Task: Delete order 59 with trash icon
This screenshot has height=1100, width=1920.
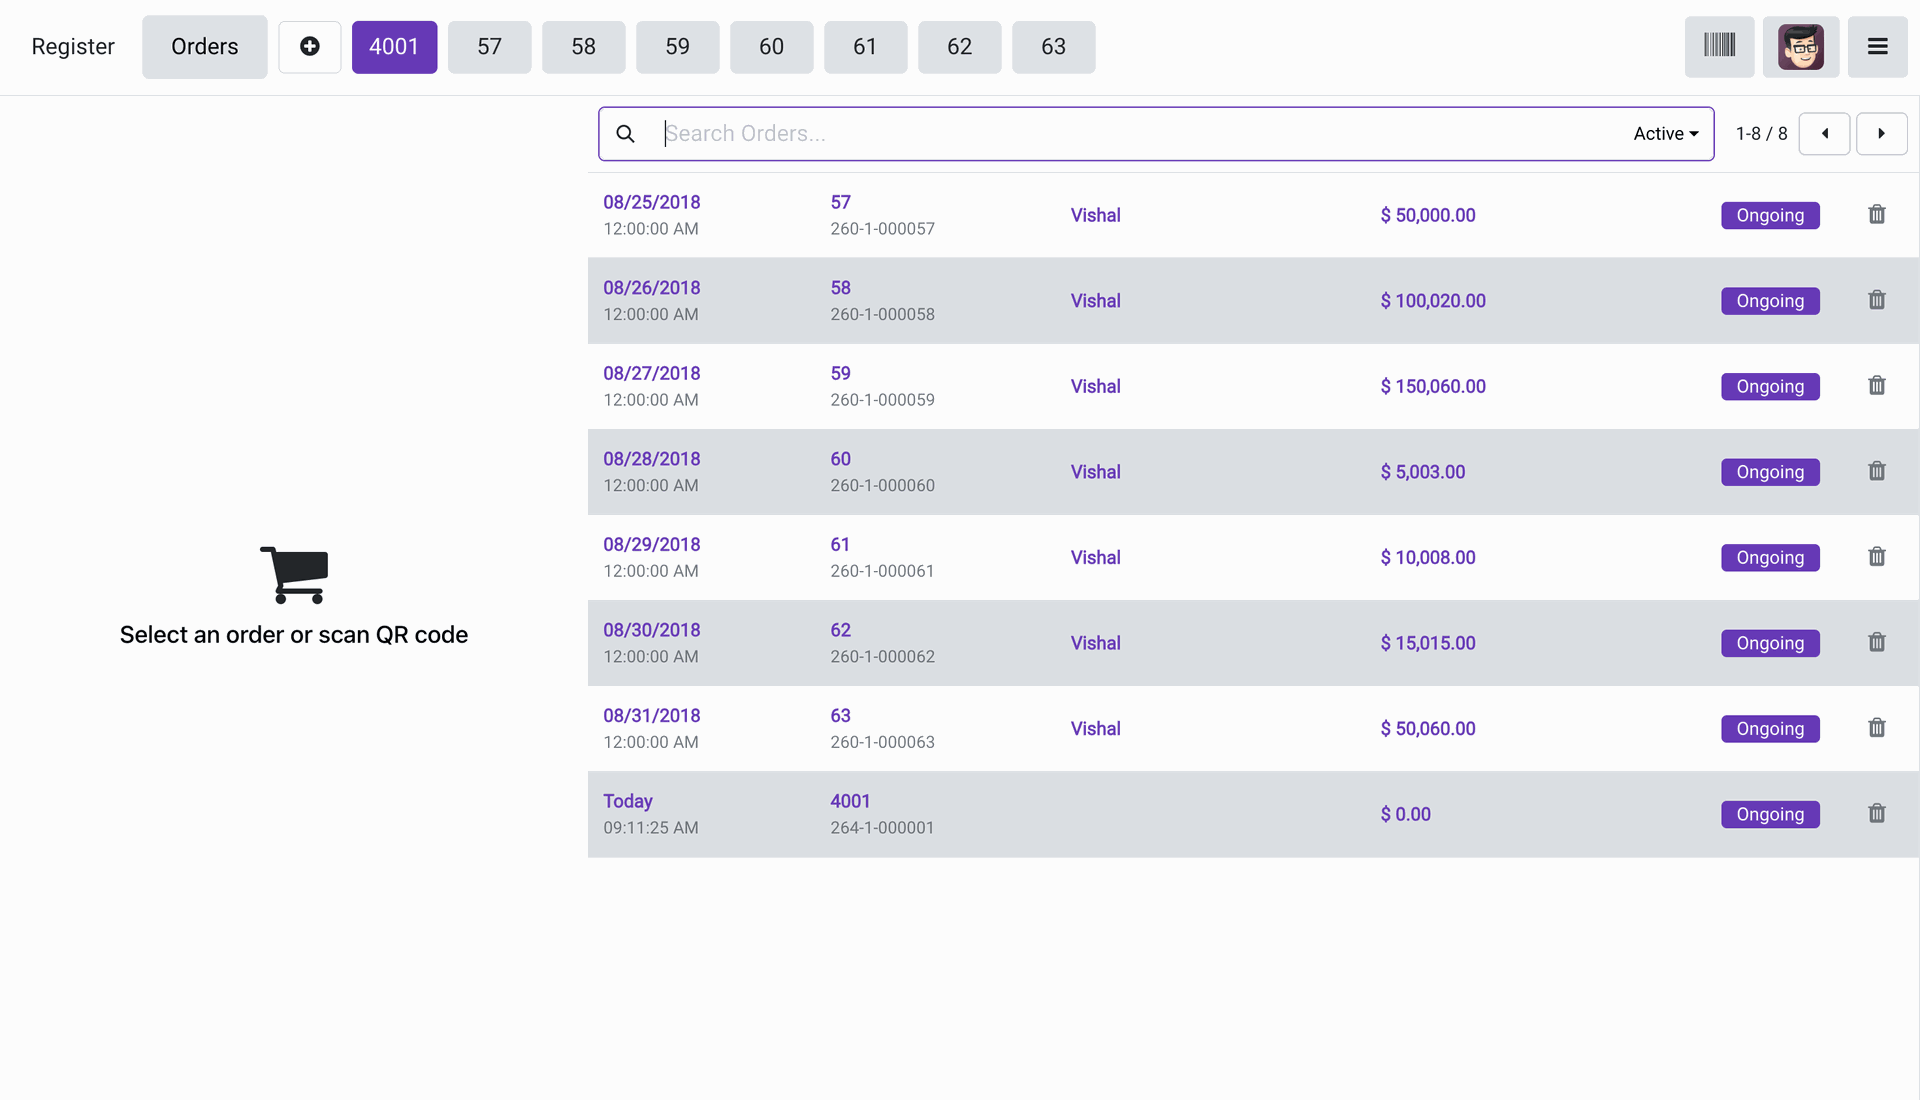Action: [1877, 386]
